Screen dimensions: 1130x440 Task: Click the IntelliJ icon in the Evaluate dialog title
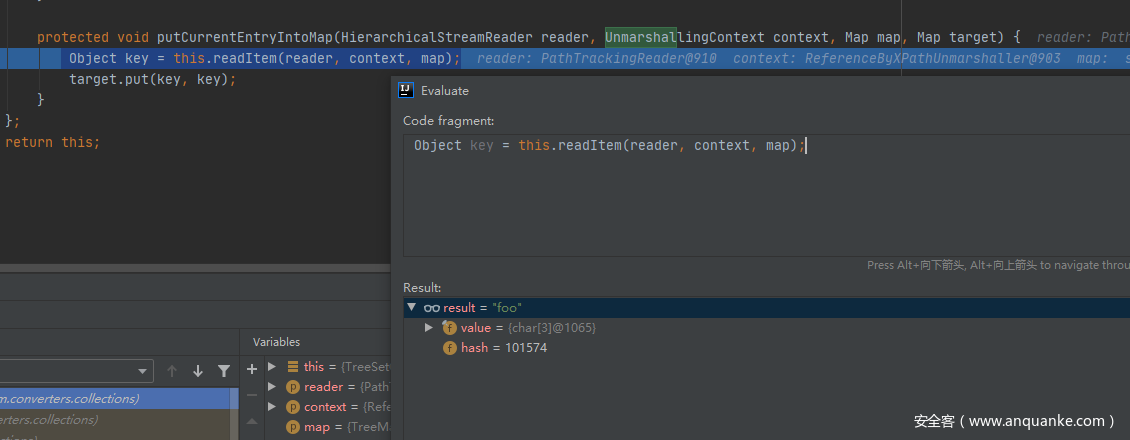pos(406,90)
